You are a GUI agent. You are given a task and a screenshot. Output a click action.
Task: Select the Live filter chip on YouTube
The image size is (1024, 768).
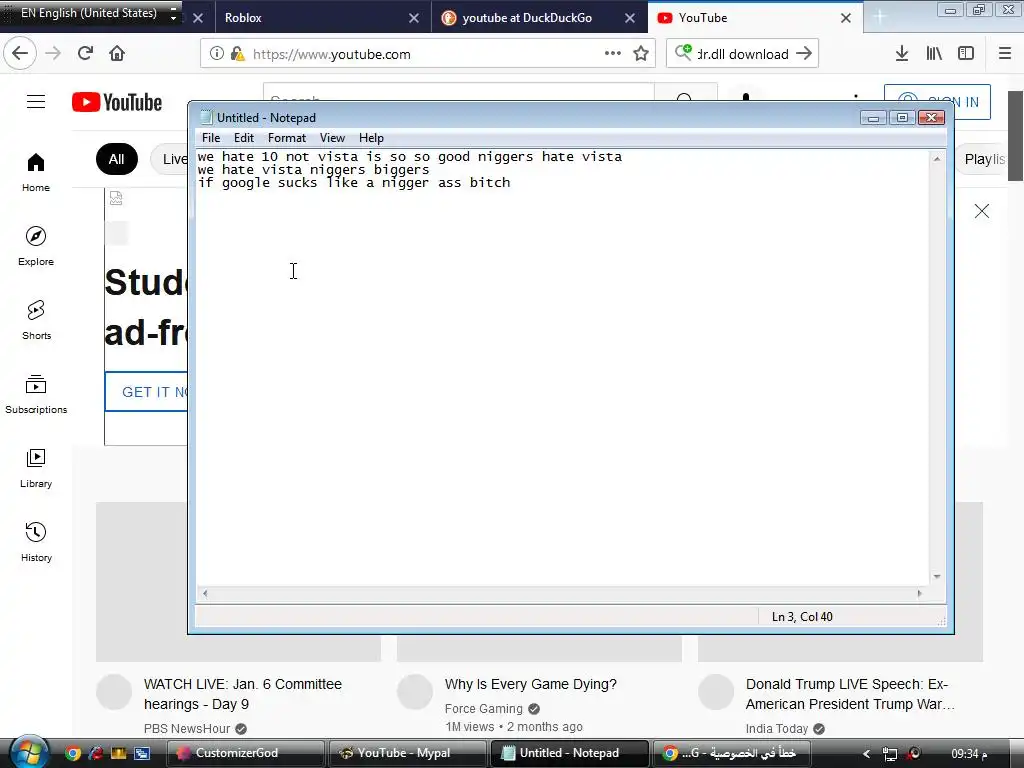pos(170,159)
